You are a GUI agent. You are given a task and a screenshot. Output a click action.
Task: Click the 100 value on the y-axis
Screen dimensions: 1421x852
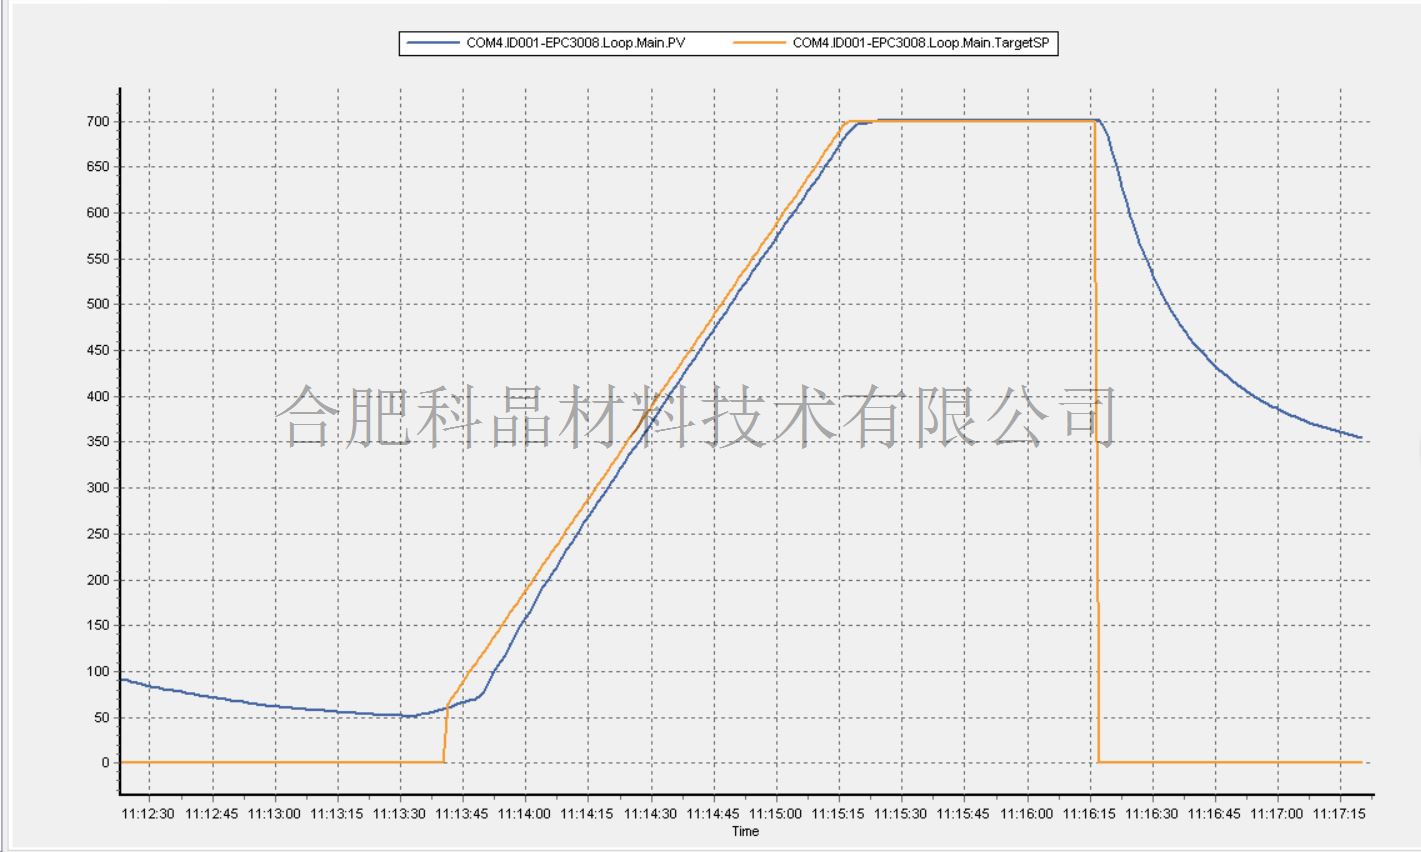pos(97,671)
